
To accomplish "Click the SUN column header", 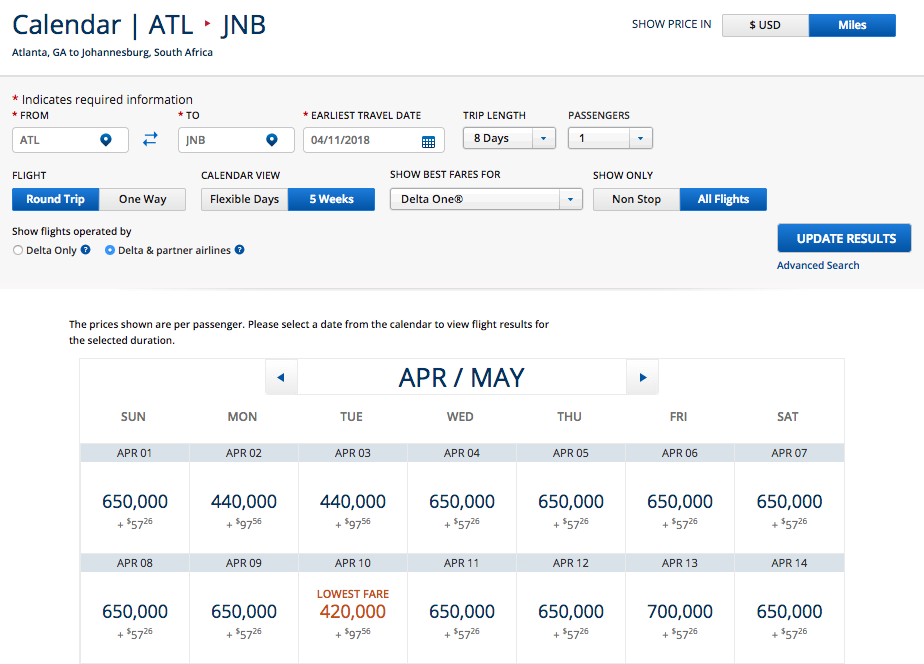I will 133,417.
